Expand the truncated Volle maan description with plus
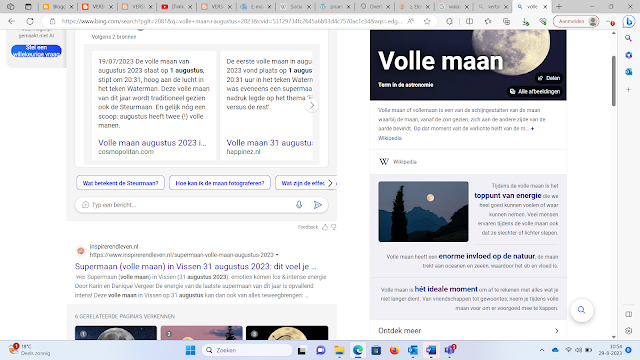 [x=532, y=129]
